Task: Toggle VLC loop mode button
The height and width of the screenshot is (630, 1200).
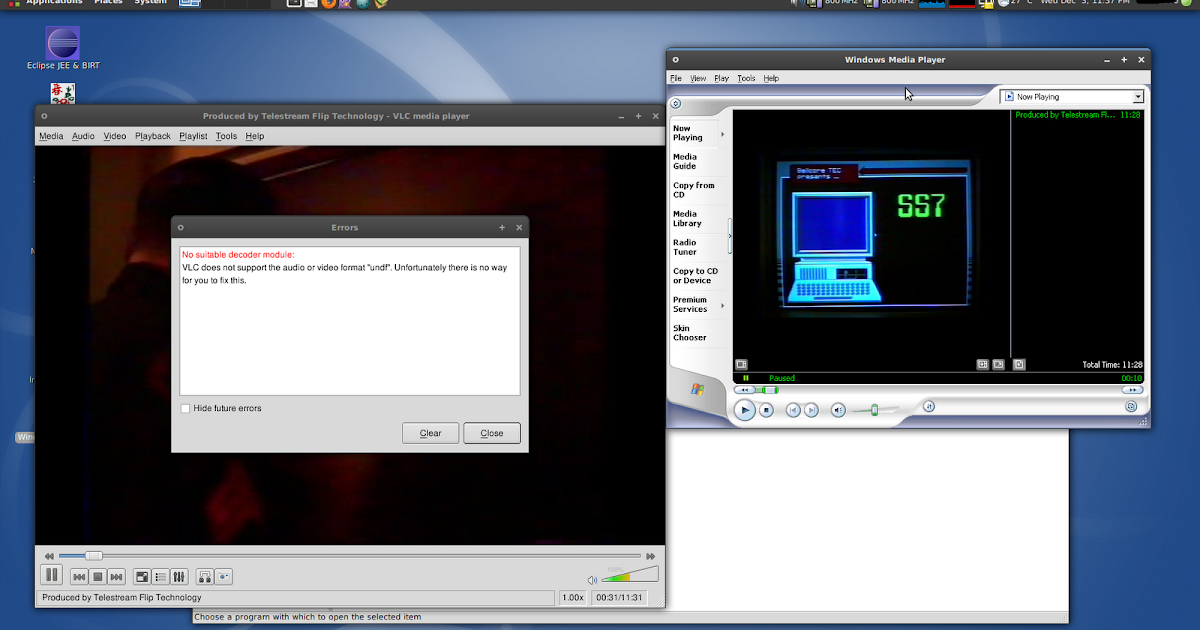Action: click(205, 577)
